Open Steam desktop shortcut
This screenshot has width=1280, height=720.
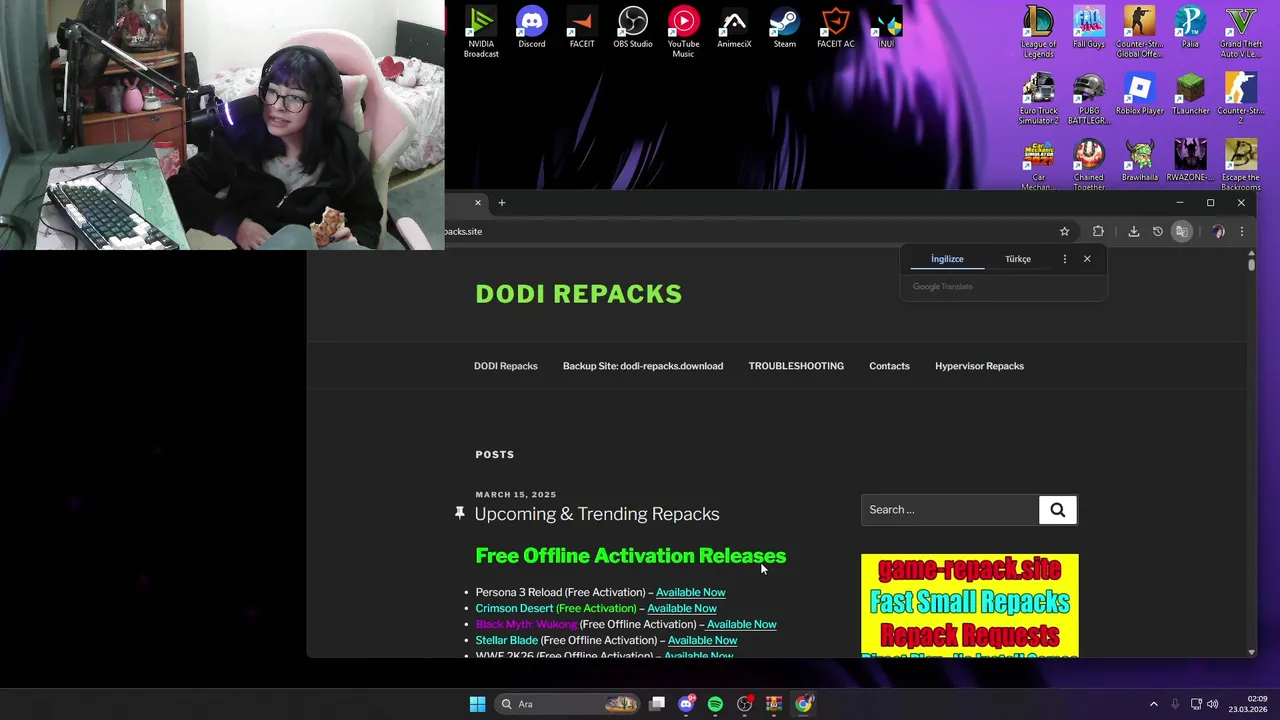(785, 28)
